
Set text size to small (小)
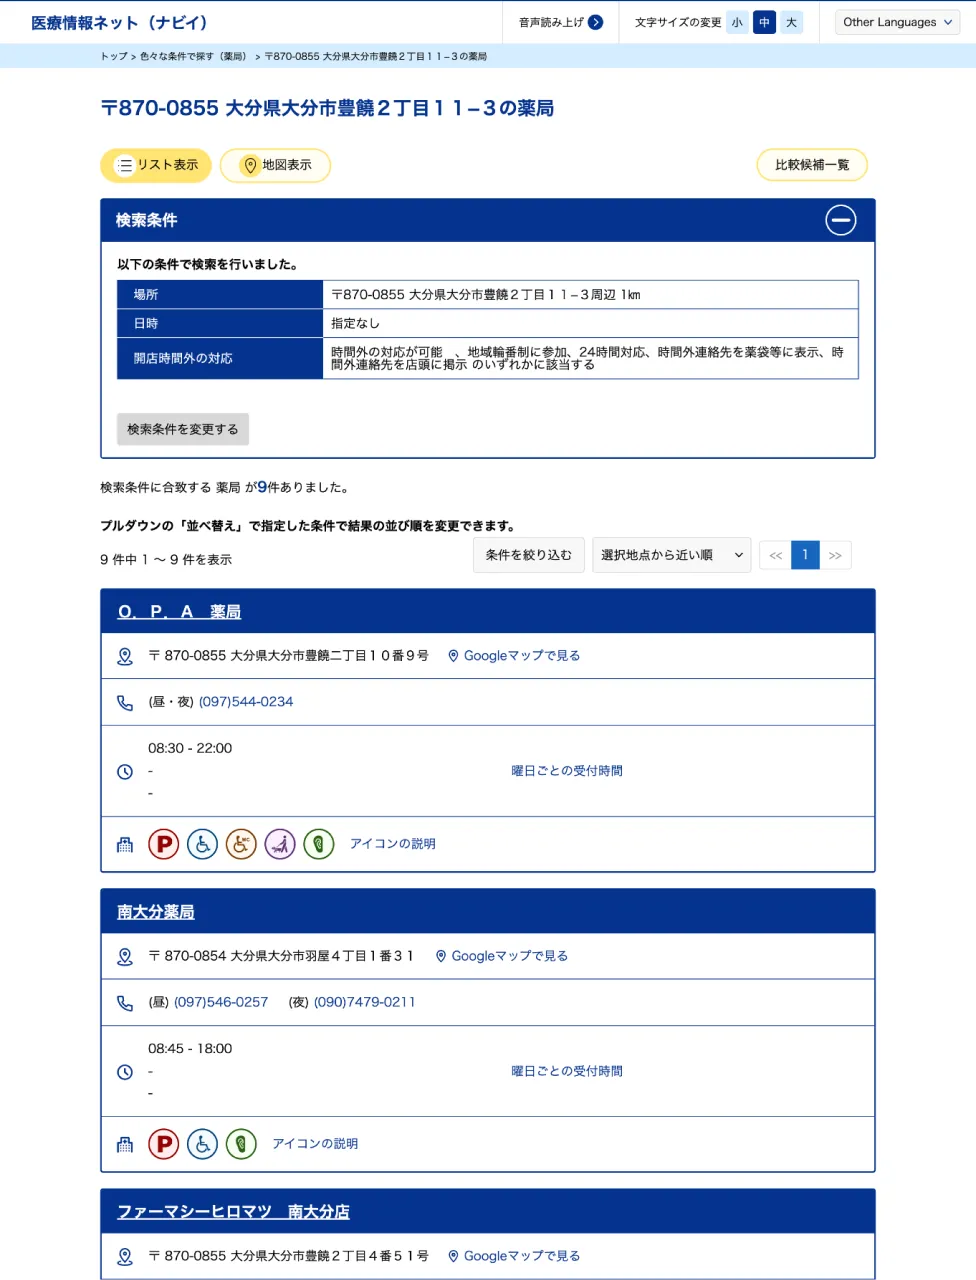tap(737, 22)
